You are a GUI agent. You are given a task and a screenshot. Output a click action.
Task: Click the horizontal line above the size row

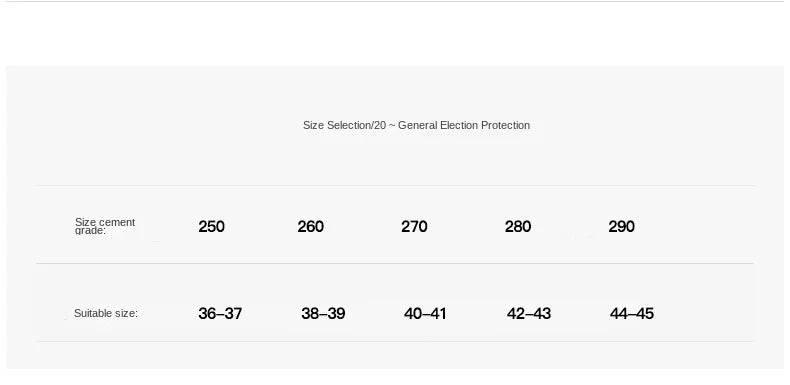(395, 185)
